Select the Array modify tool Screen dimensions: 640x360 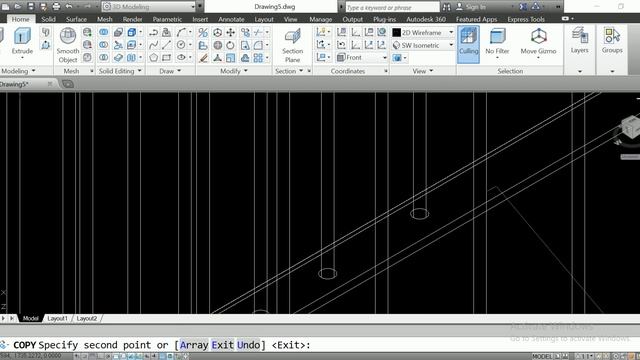coord(258,58)
